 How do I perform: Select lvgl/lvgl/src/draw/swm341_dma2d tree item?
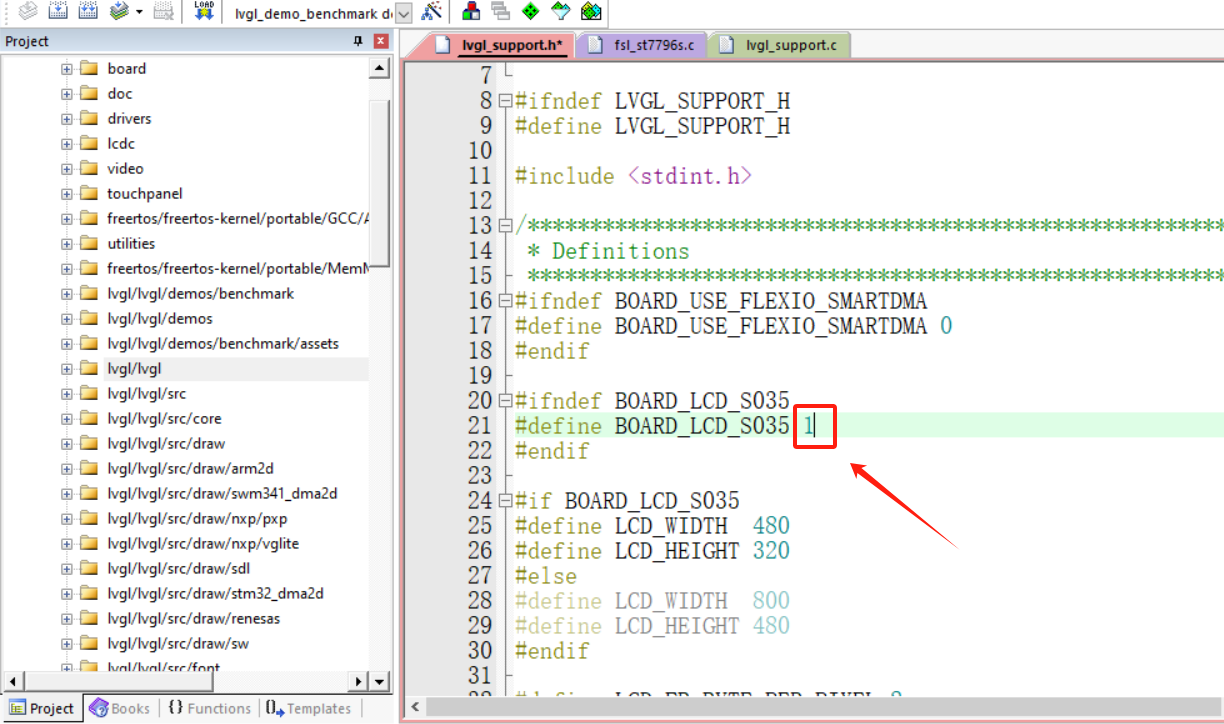[x=222, y=494]
